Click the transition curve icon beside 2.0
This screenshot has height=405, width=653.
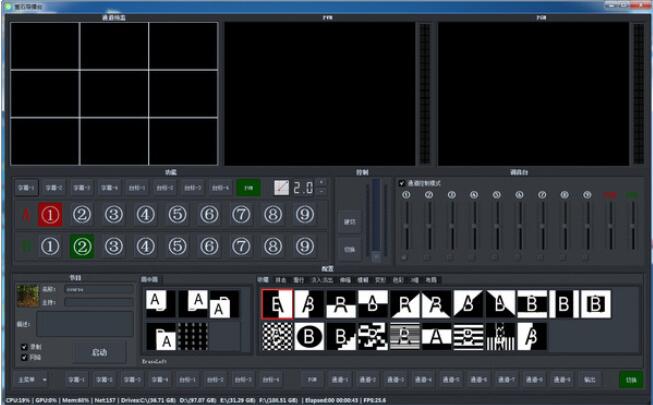point(281,187)
